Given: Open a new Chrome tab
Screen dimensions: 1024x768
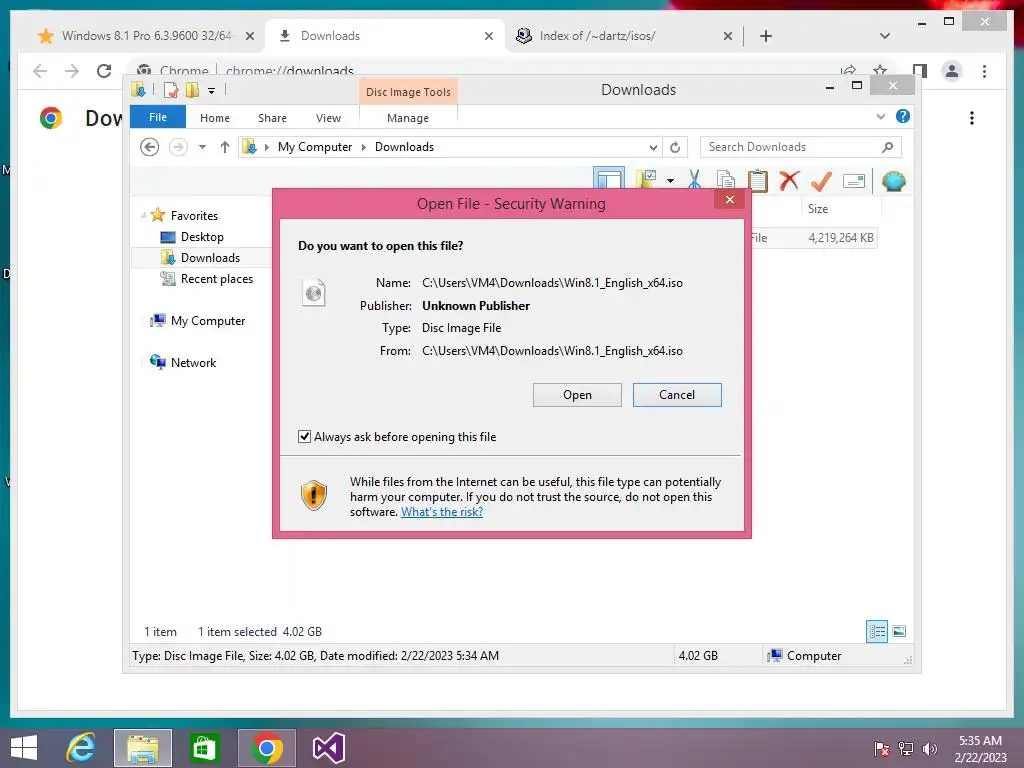Looking at the screenshot, I should click(766, 36).
